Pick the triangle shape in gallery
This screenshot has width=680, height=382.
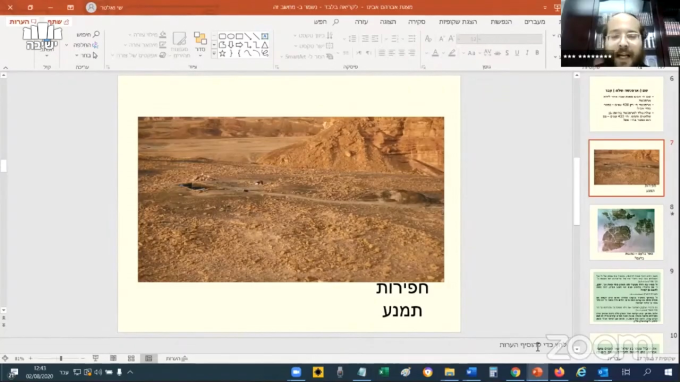[x=265, y=45]
